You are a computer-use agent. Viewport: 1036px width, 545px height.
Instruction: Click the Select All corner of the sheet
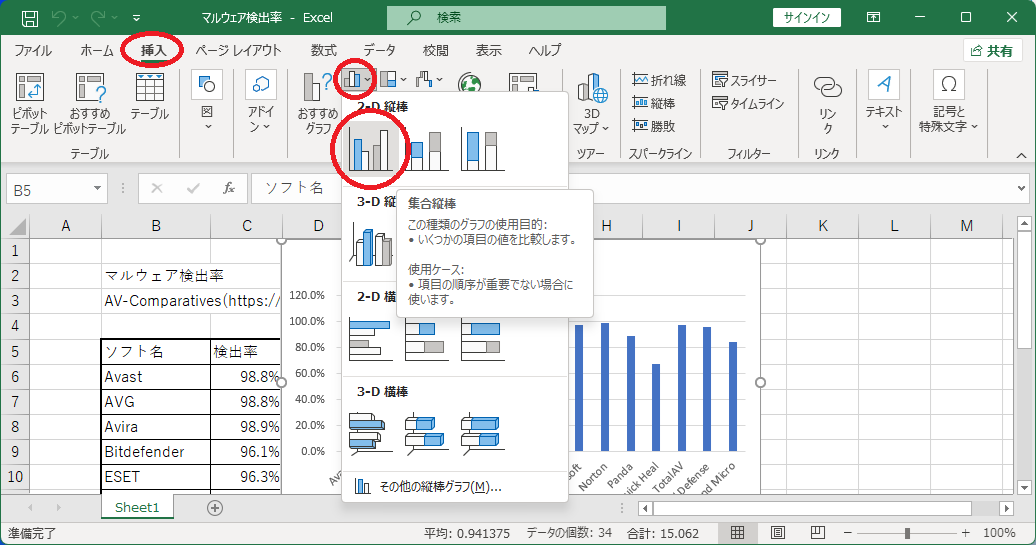pos(17,227)
